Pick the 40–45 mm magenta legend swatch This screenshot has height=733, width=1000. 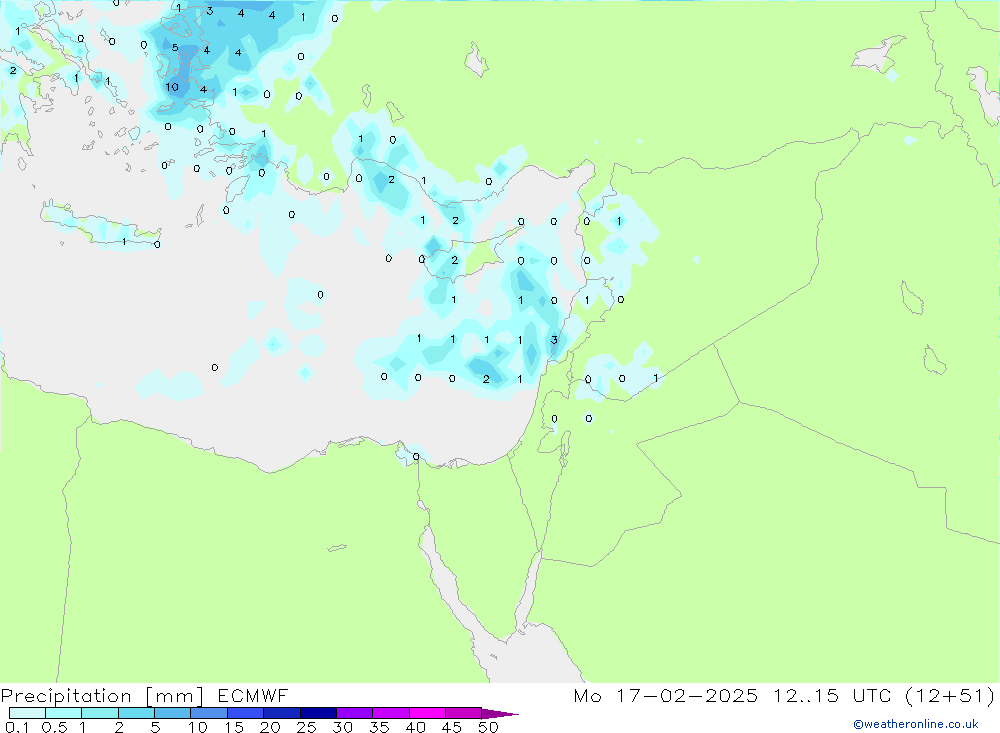427,713
